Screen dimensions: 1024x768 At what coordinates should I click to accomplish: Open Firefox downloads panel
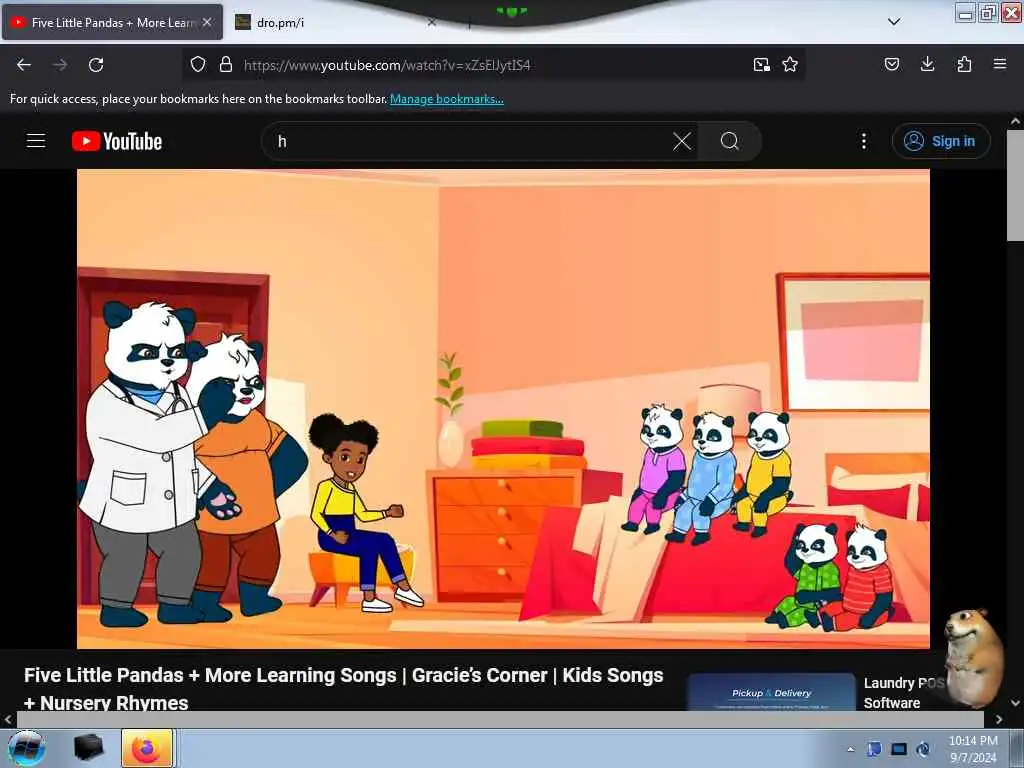pyautogui.click(x=927, y=64)
